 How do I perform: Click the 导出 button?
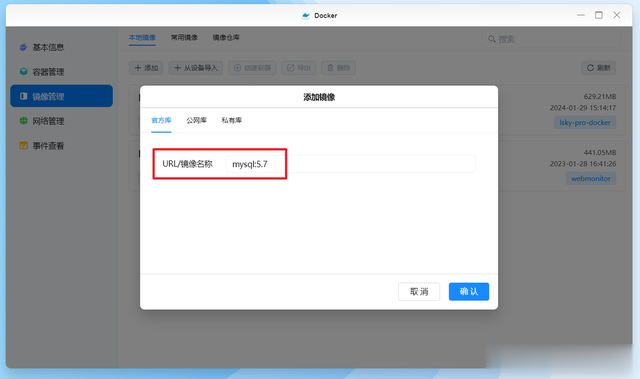pyautogui.click(x=298, y=68)
